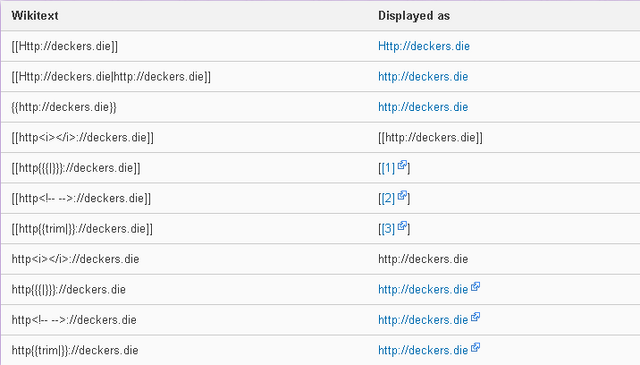This screenshot has width=640, height=365.
Task: Click plain http://deckers.die text in displayed column
Action: click(423, 259)
